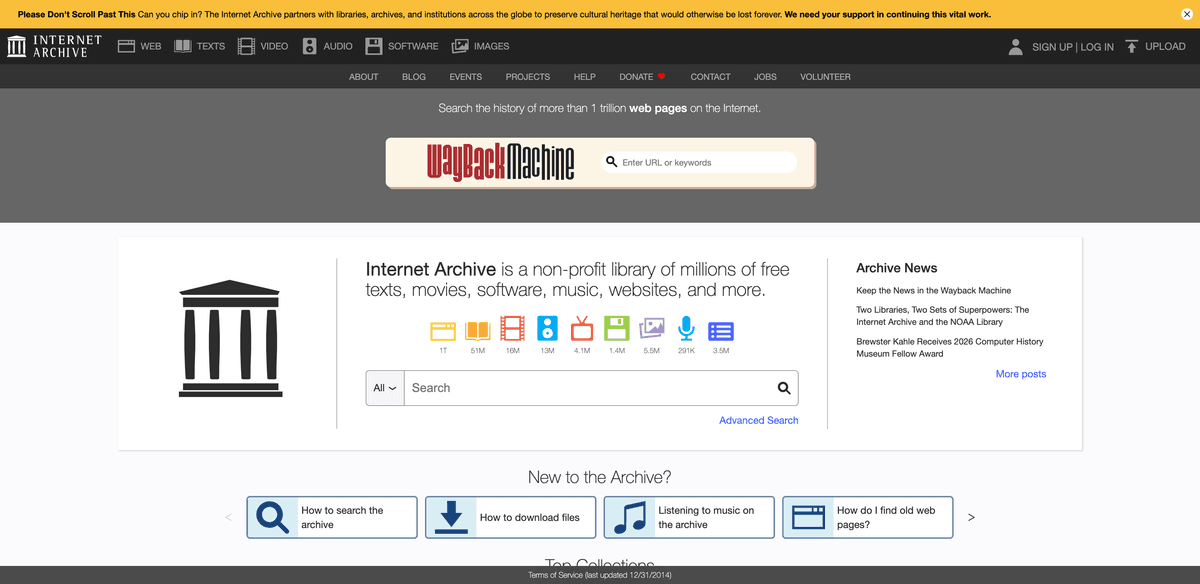1200x584 pixels.
Task: Open the audio icon labeled 13M
Action: [547, 329]
